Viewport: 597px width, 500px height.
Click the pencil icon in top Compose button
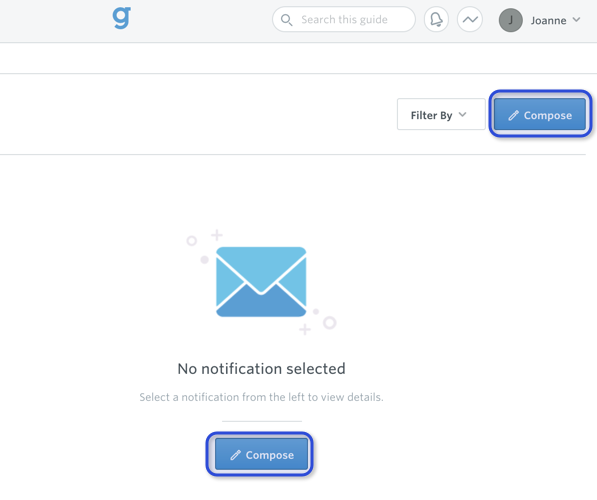click(514, 115)
